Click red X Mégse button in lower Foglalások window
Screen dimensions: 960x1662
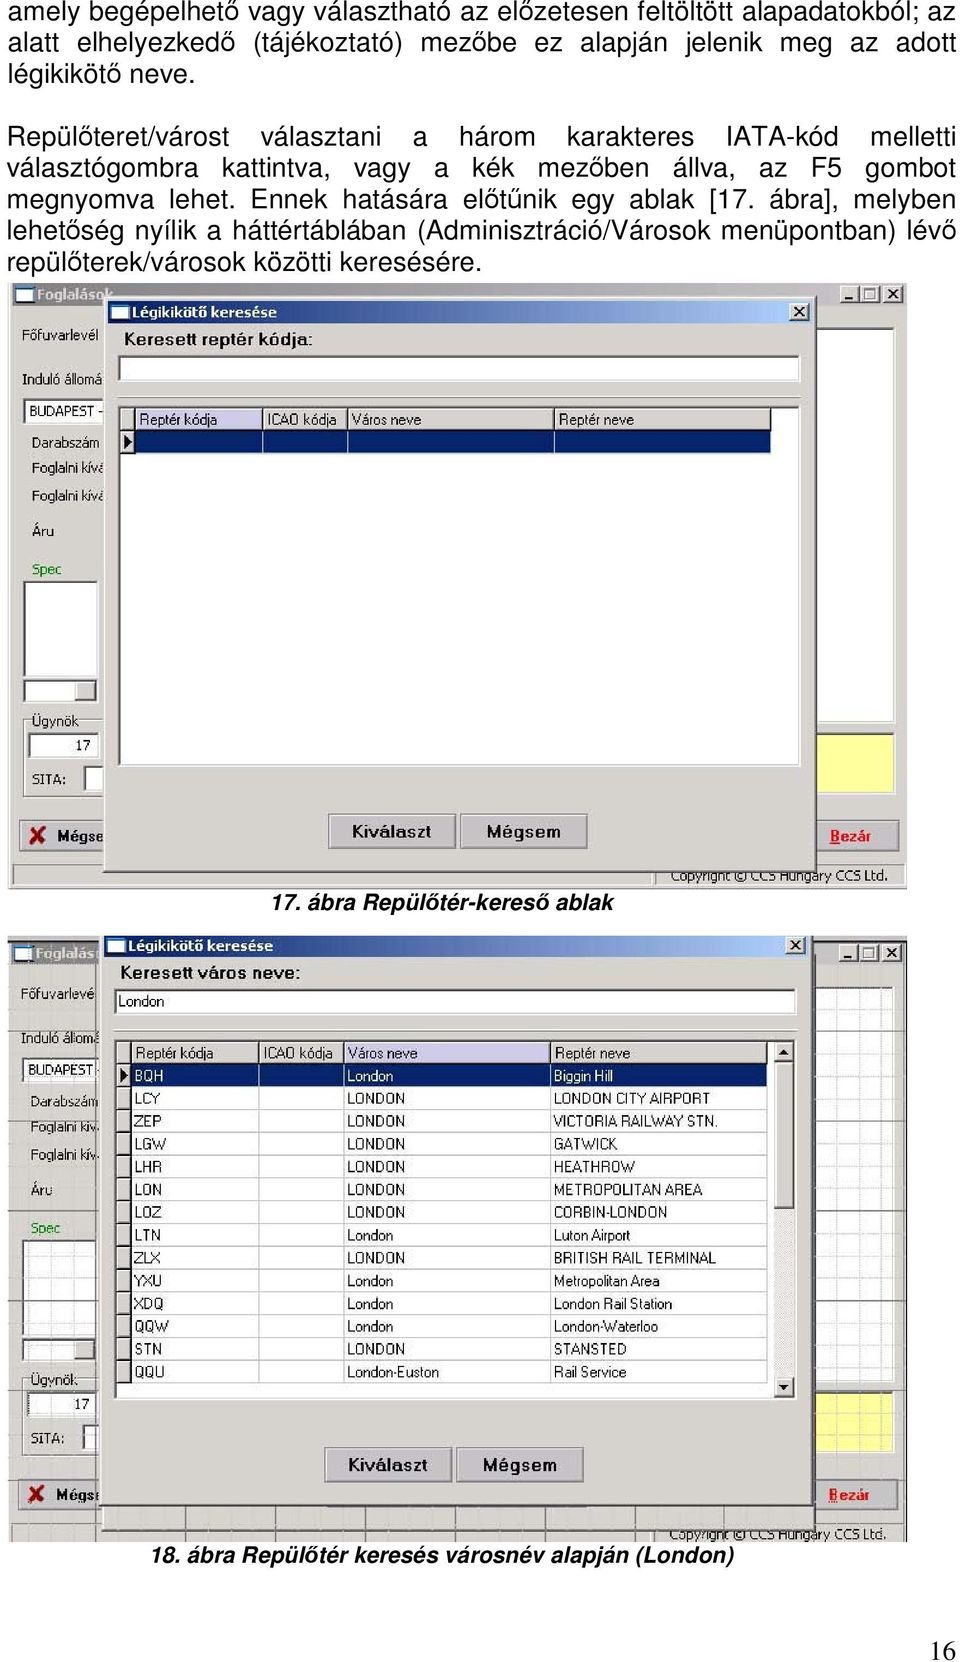click(60, 1495)
